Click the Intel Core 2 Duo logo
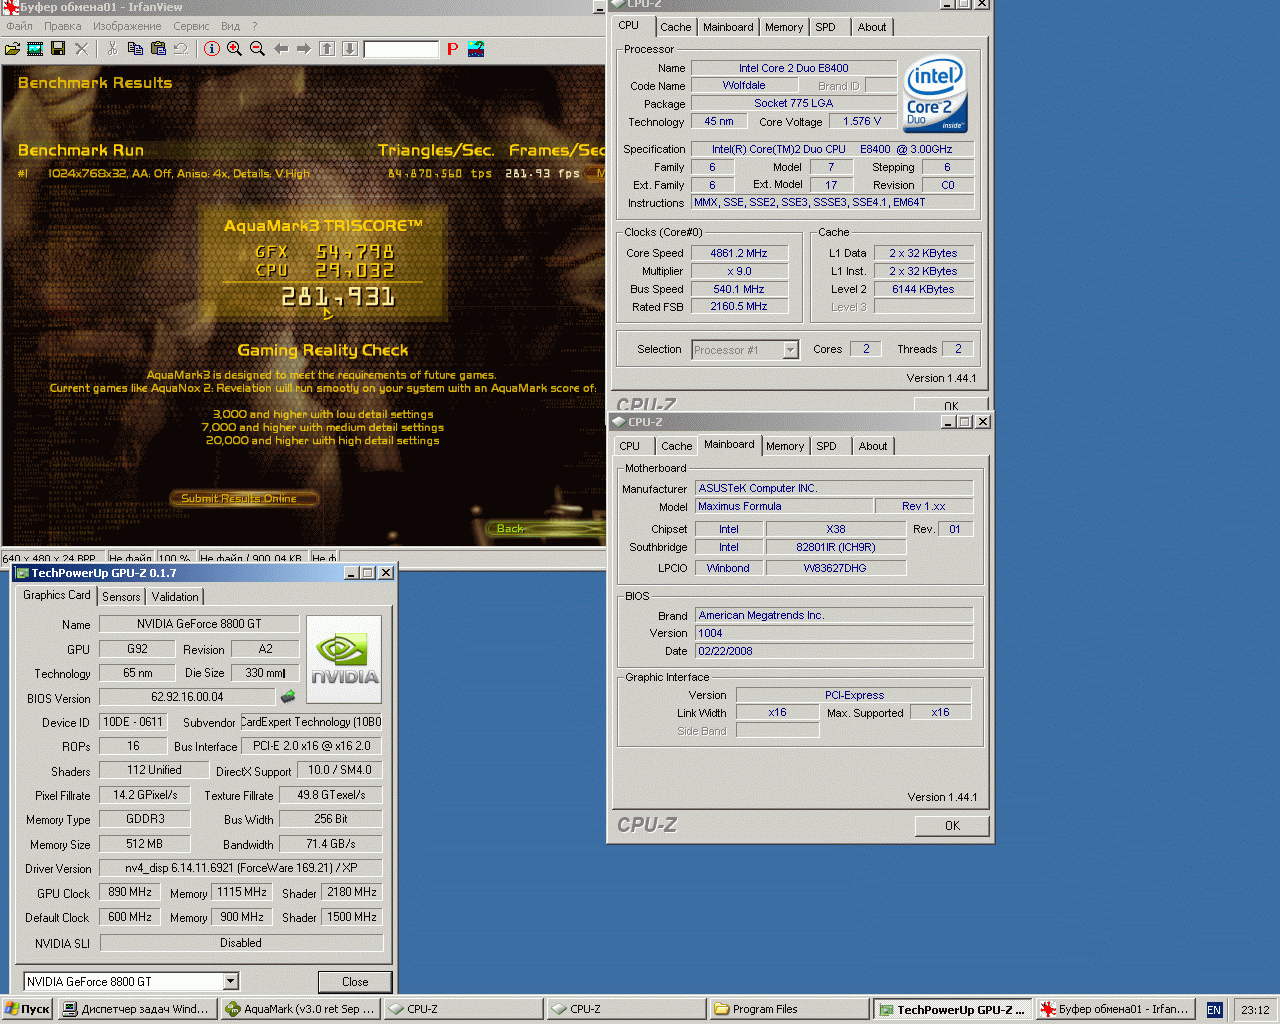Image resolution: width=1280 pixels, height=1024 pixels. [x=935, y=93]
